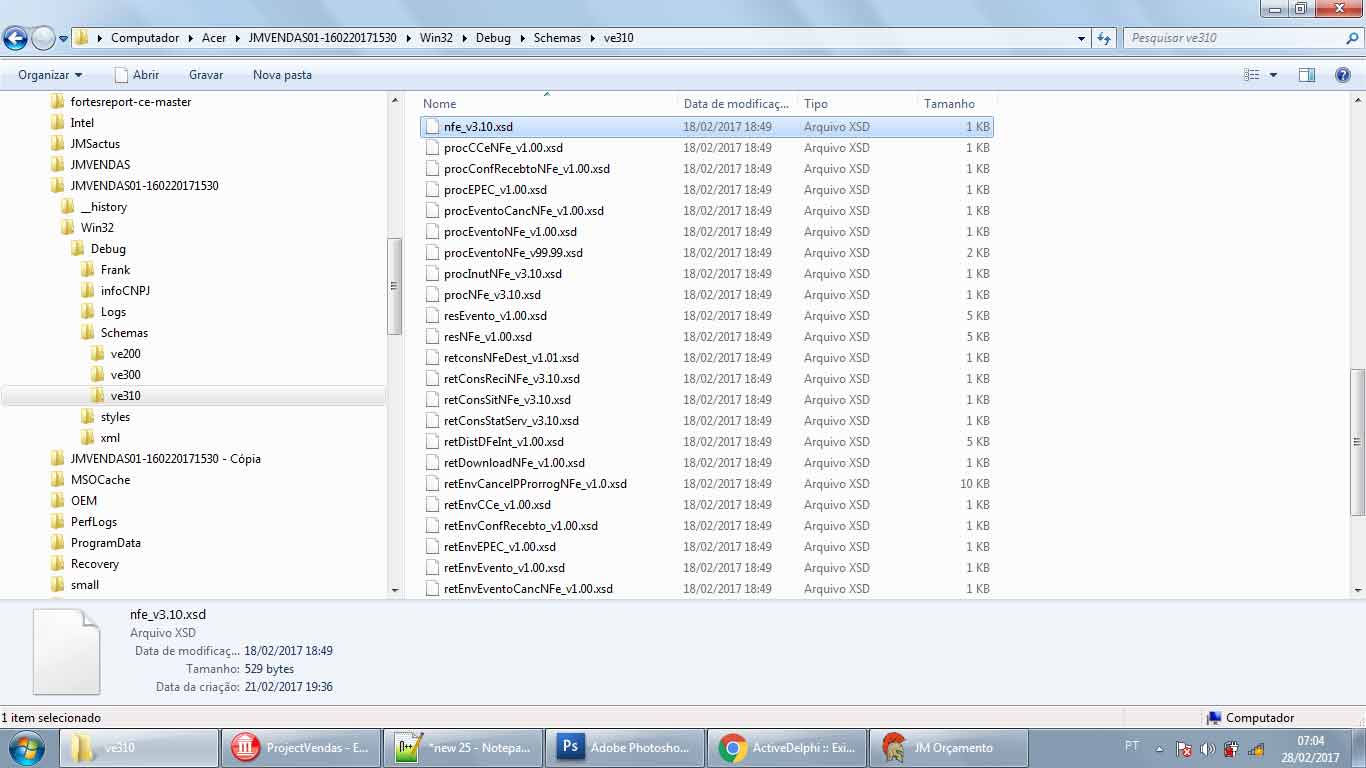Image resolution: width=1366 pixels, height=768 pixels.
Task: Create a folder with Nova pasta
Action: 282,75
